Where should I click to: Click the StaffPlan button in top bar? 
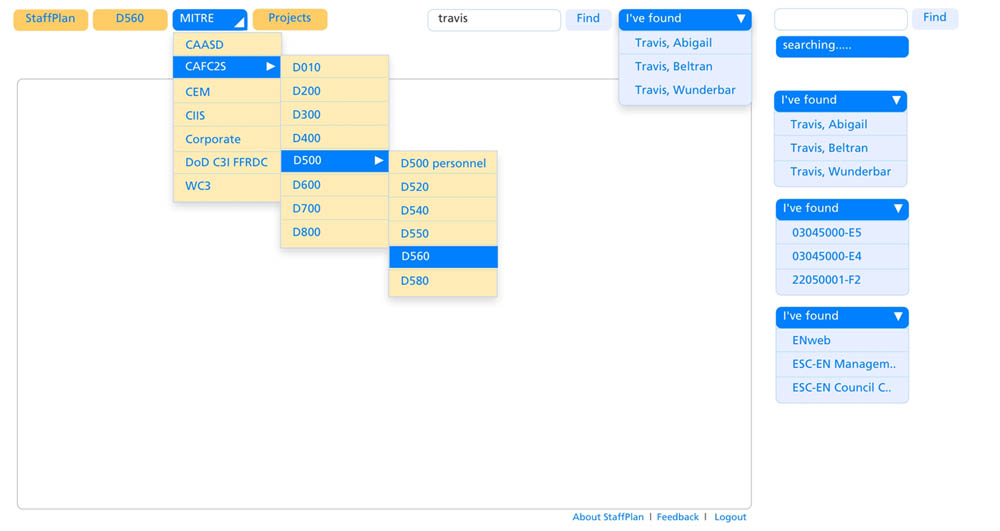50,19
